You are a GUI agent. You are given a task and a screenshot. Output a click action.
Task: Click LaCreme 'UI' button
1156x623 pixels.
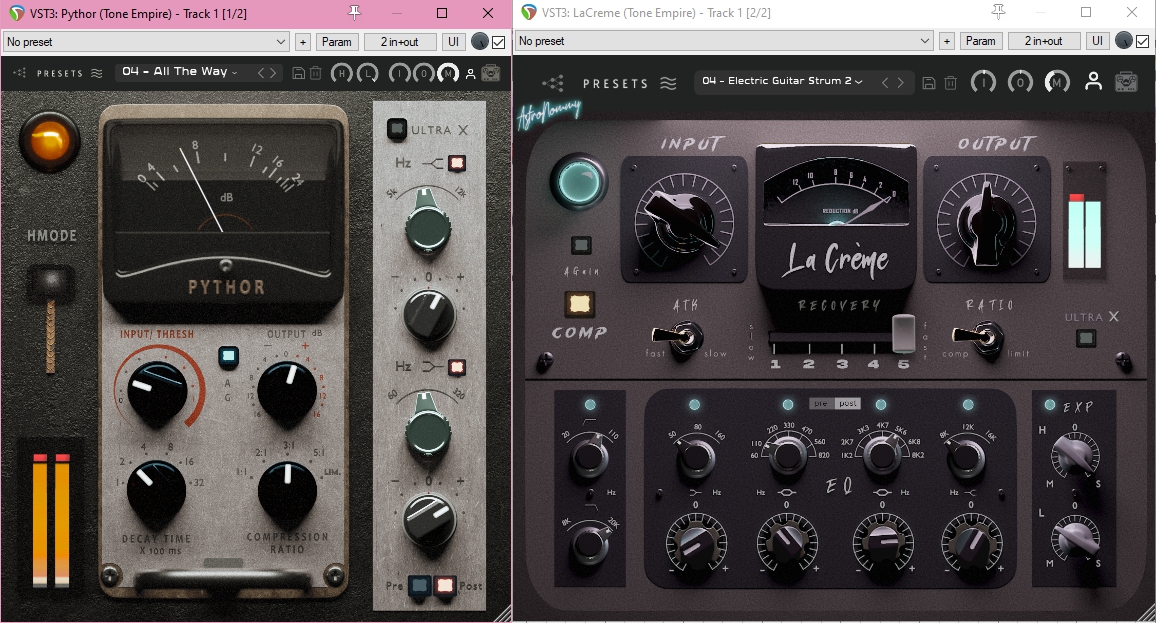1098,41
